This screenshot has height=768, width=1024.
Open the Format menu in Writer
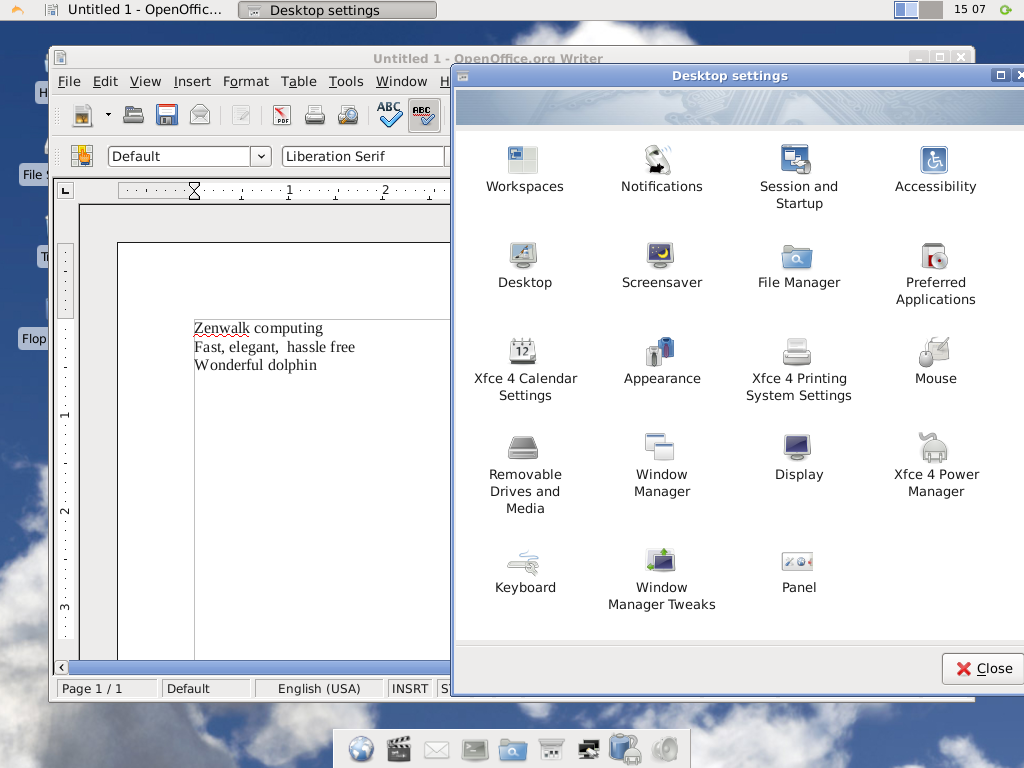[x=246, y=82]
